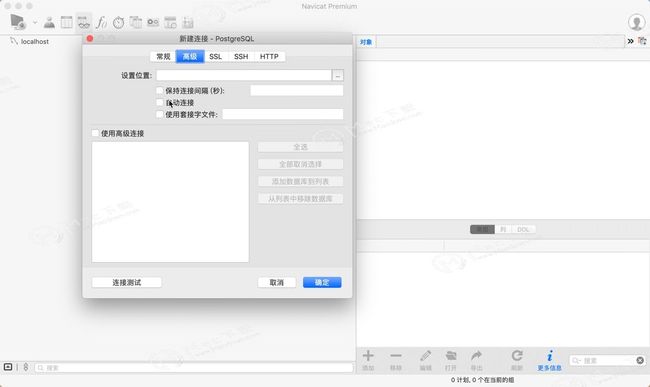Expand the Connection dropdown arrow
650x387 pixels.
35,22
